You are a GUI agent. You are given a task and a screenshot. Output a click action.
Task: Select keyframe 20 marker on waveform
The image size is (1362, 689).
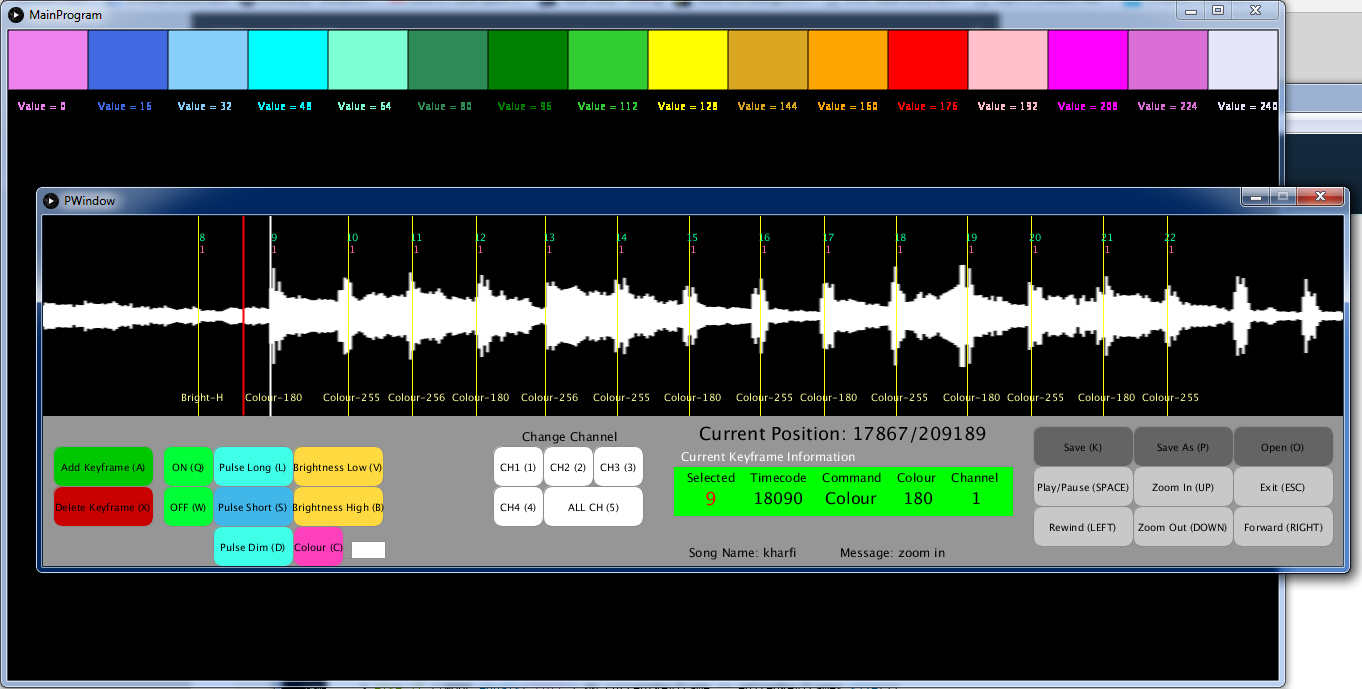[1032, 315]
